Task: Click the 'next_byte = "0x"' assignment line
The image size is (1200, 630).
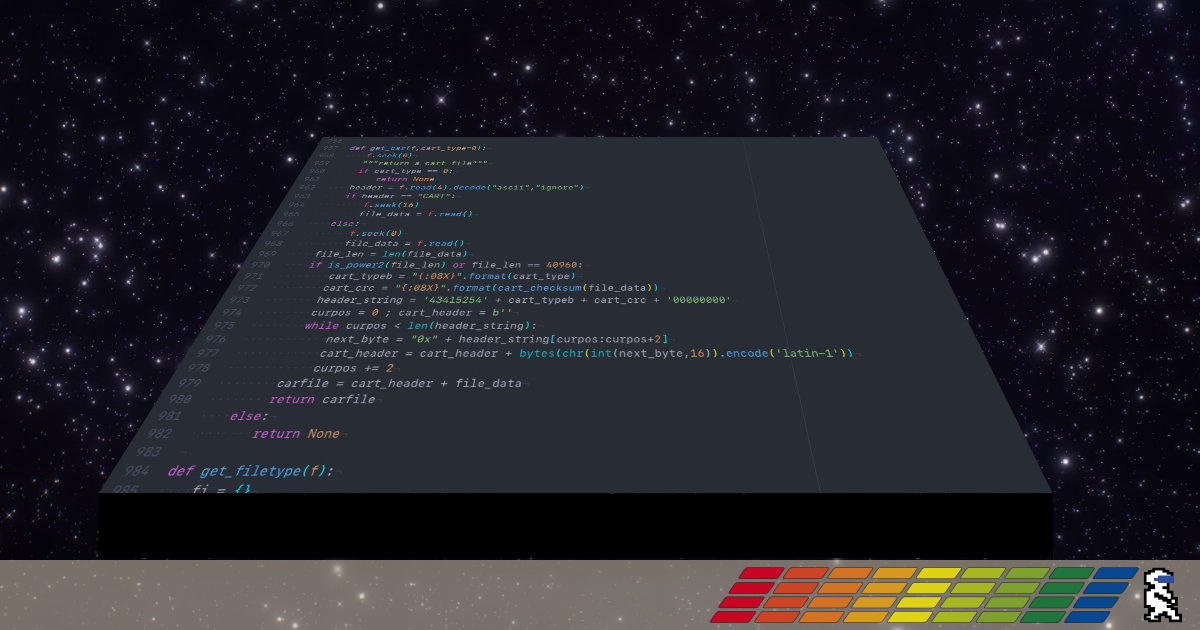Action: (x=497, y=339)
